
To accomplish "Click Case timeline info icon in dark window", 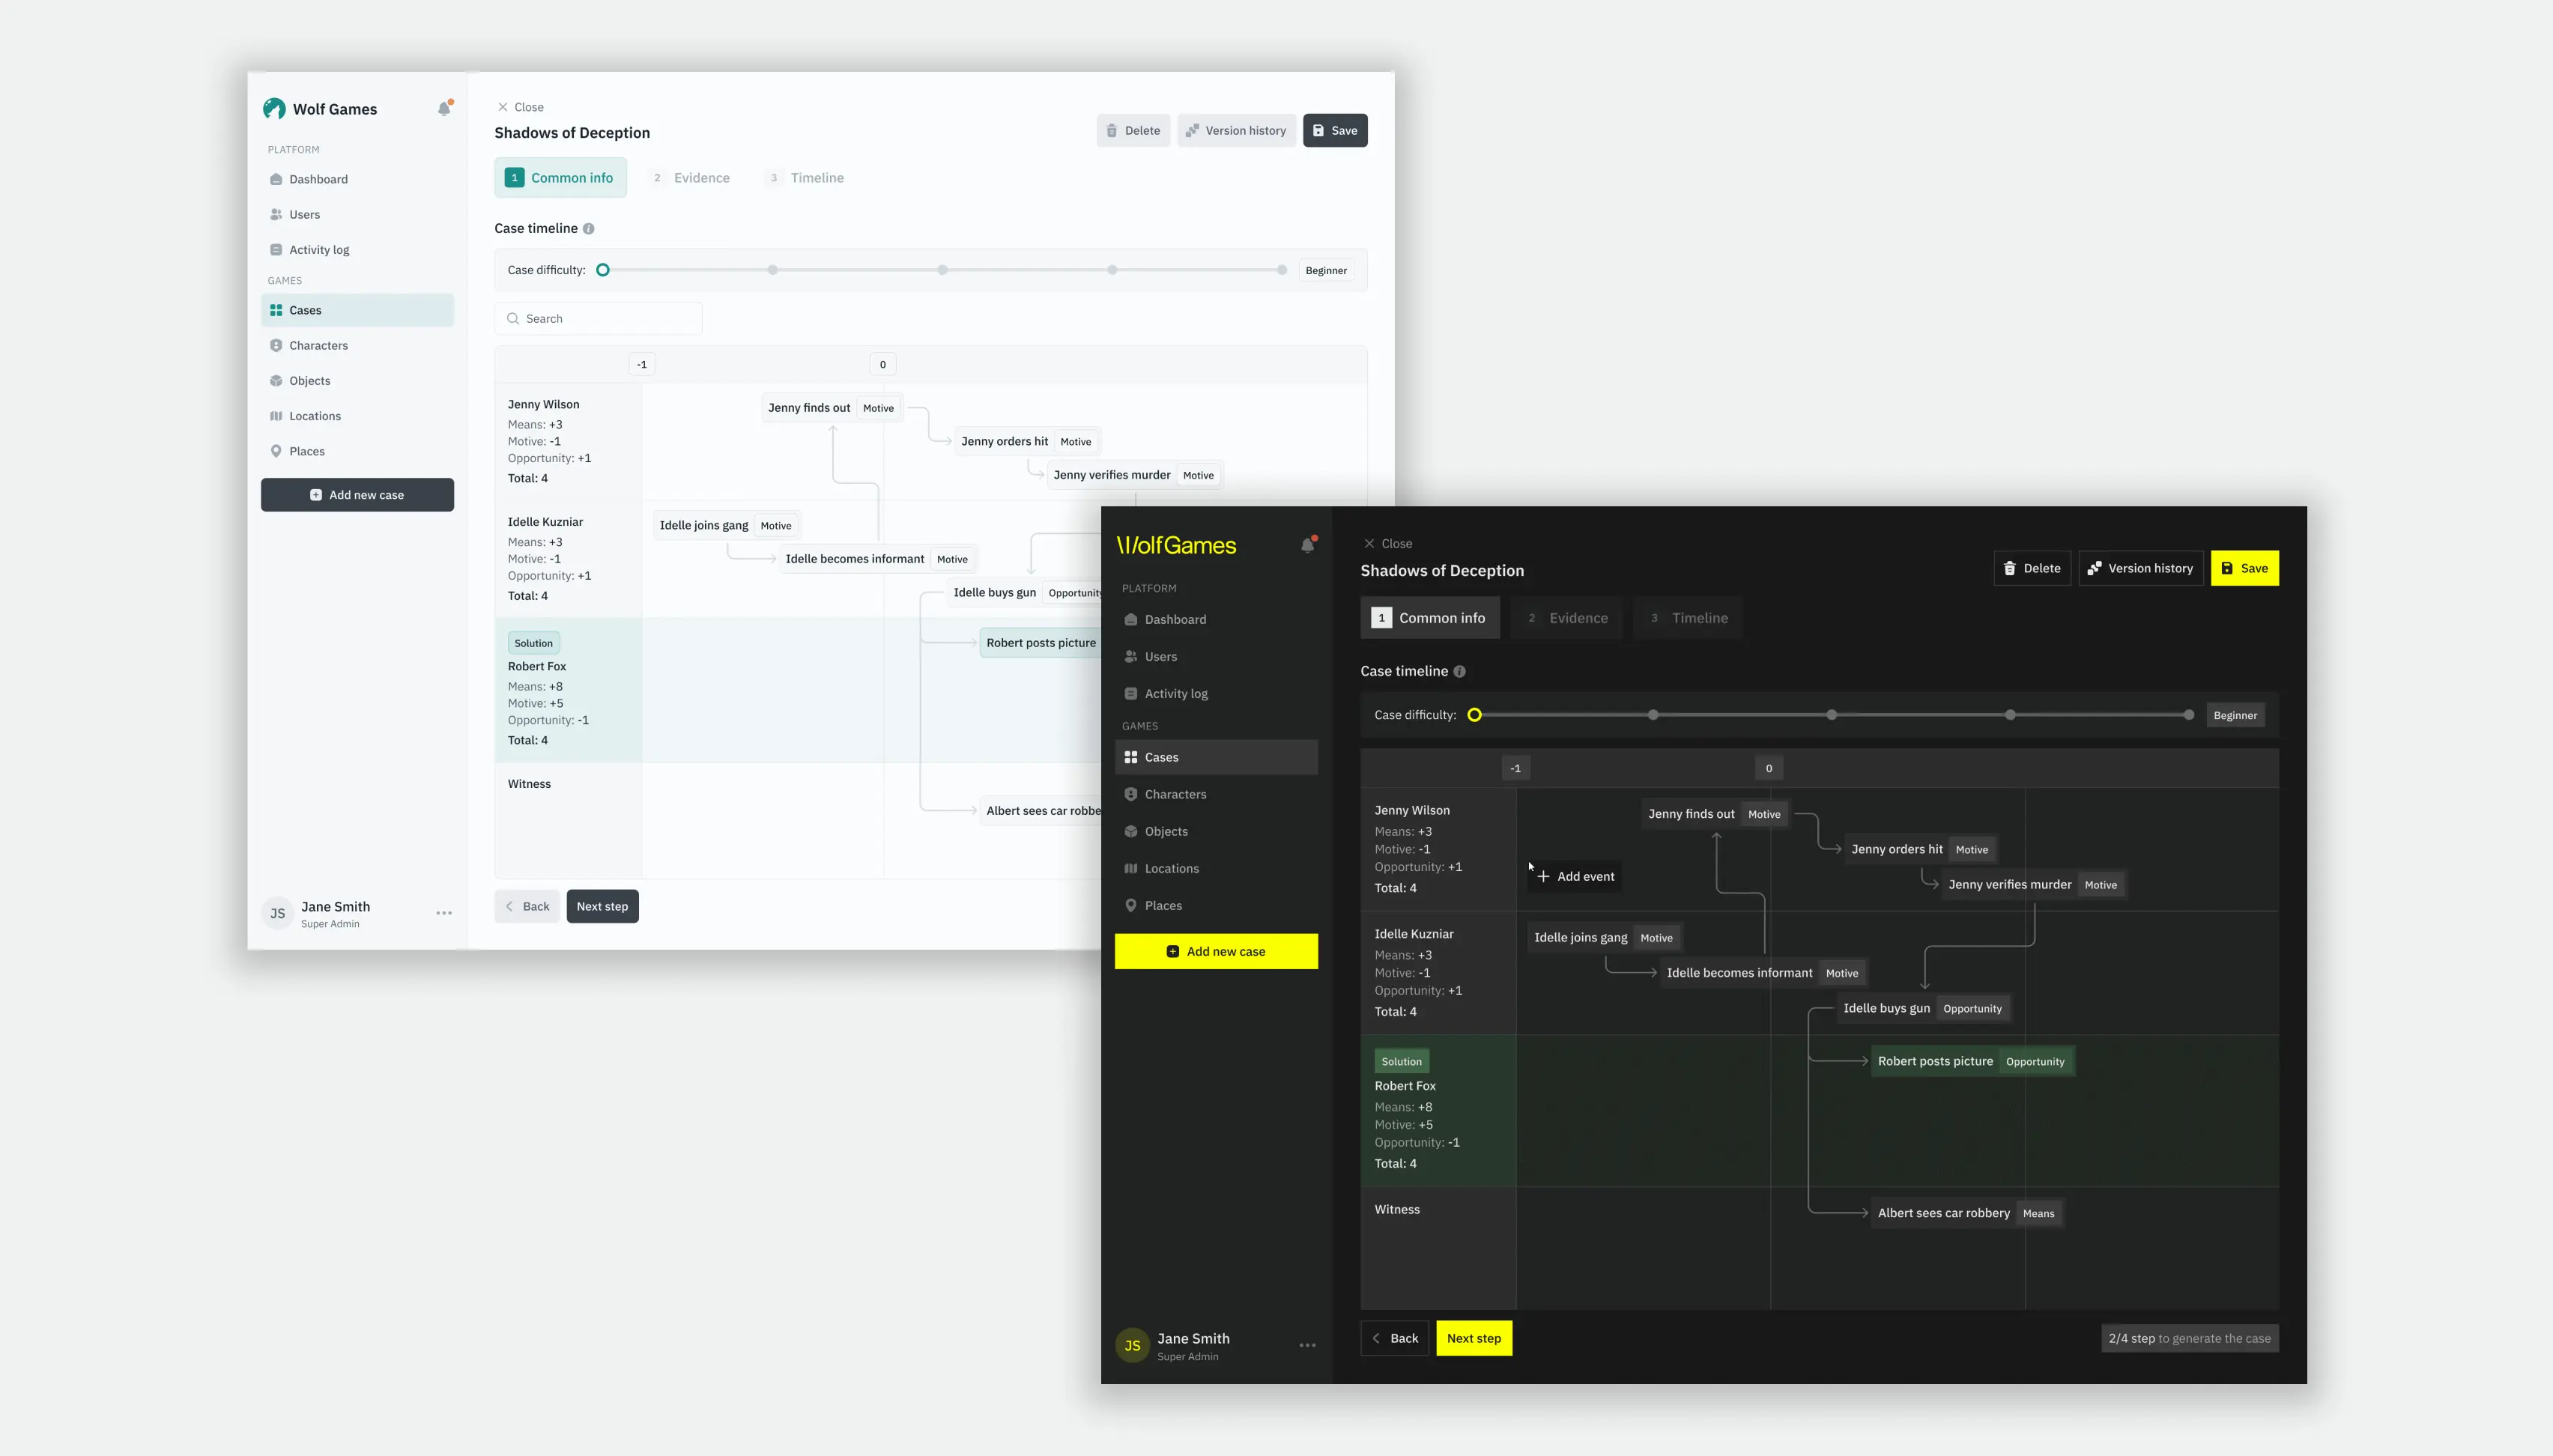I will (1459, 672).
